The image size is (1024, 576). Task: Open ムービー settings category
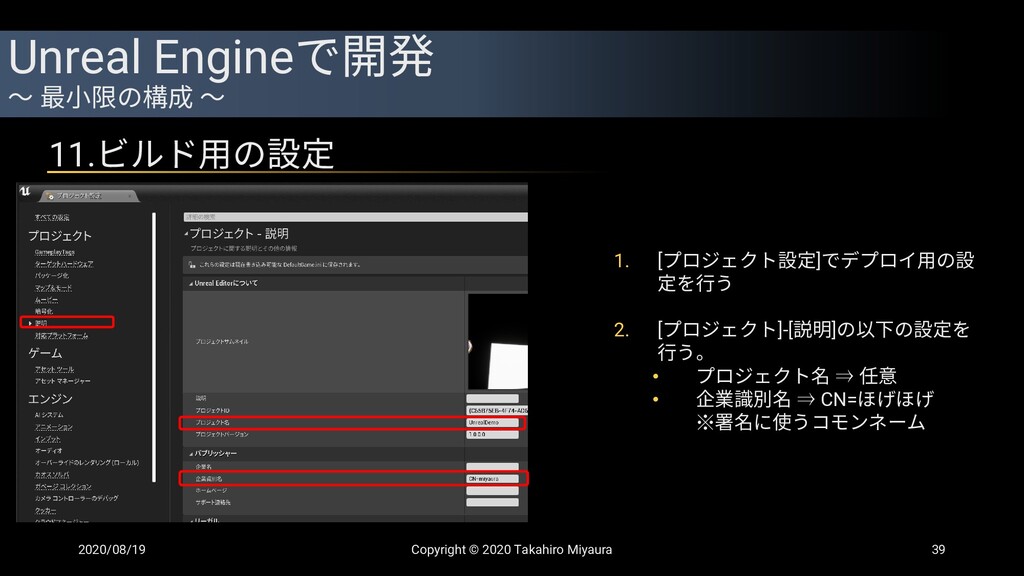[x=46, y=300]
